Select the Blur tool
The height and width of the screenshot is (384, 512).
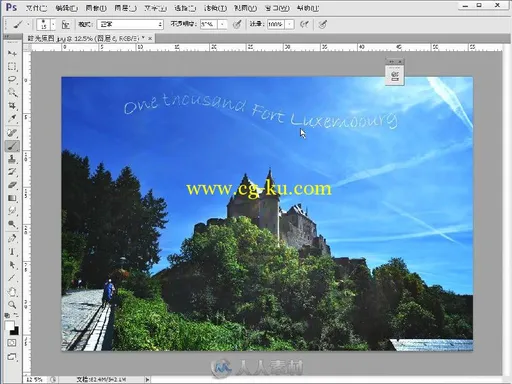pos(12,211)
